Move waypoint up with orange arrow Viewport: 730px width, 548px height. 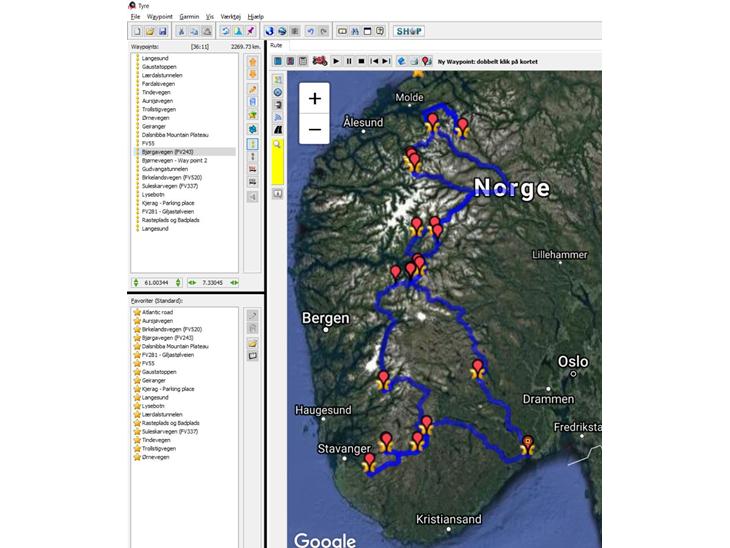tap(251, 62)
